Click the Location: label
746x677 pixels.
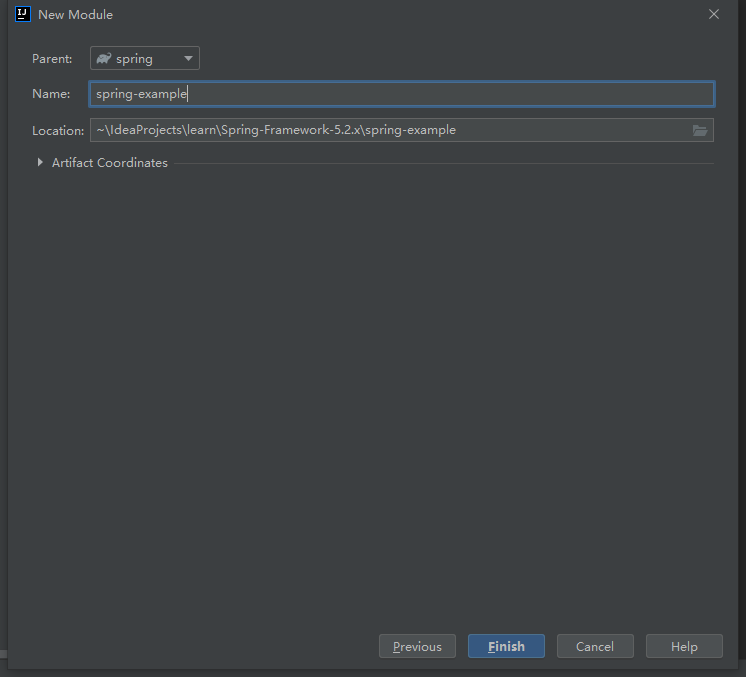[58, 130]
